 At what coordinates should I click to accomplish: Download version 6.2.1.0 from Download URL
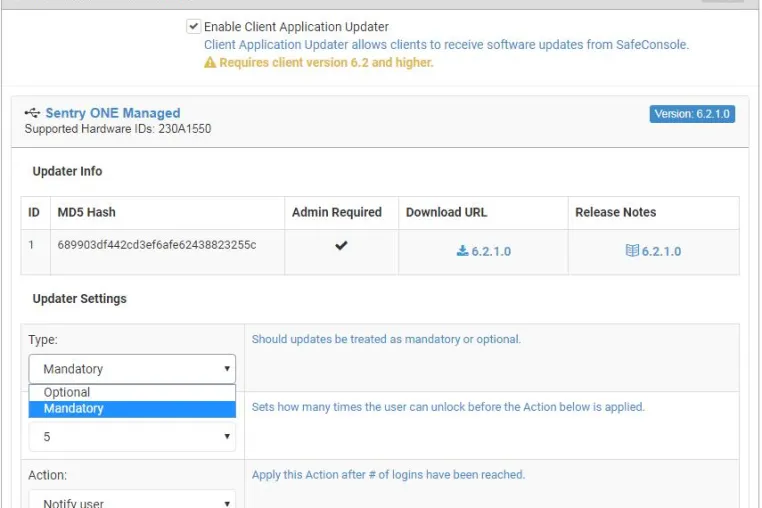(x=484, y=251)
